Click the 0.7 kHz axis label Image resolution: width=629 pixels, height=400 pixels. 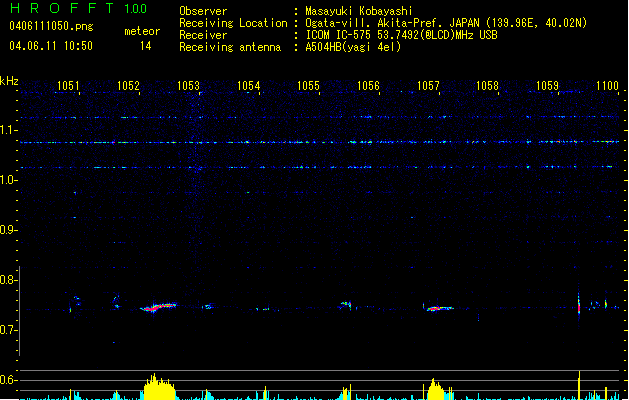click(x=8, y=330)
